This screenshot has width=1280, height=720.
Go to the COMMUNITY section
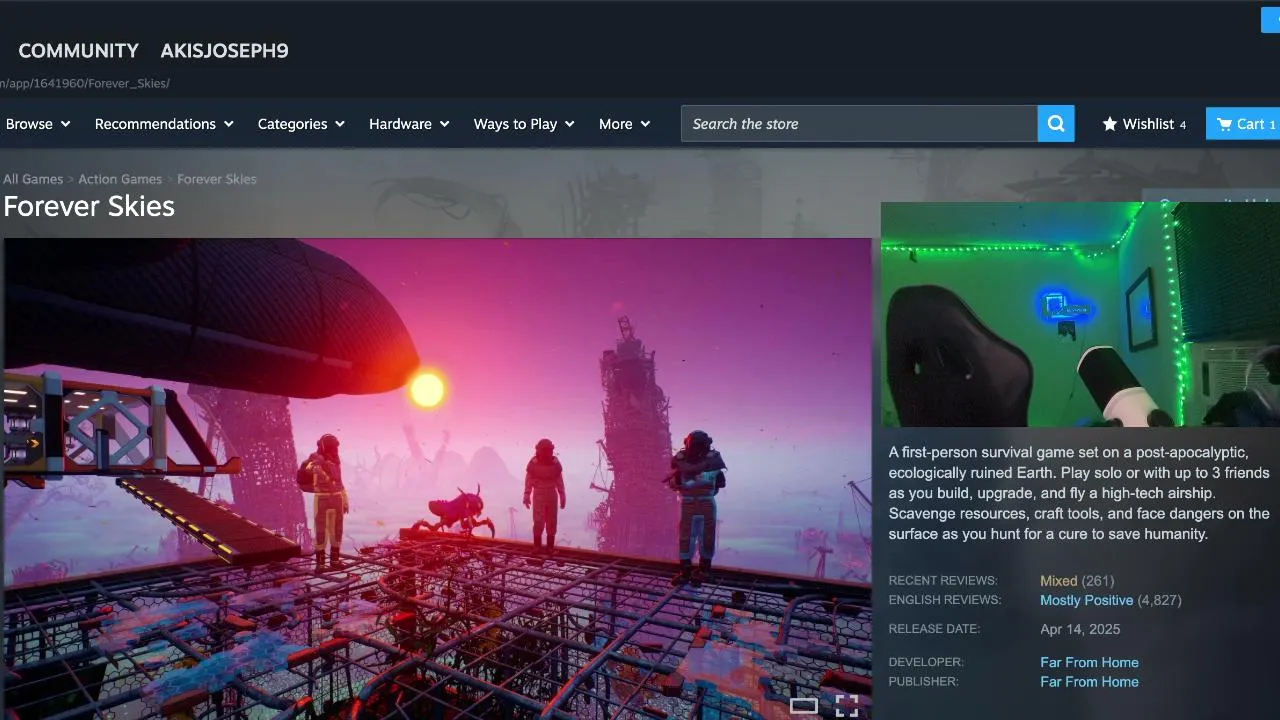point(79,51)
